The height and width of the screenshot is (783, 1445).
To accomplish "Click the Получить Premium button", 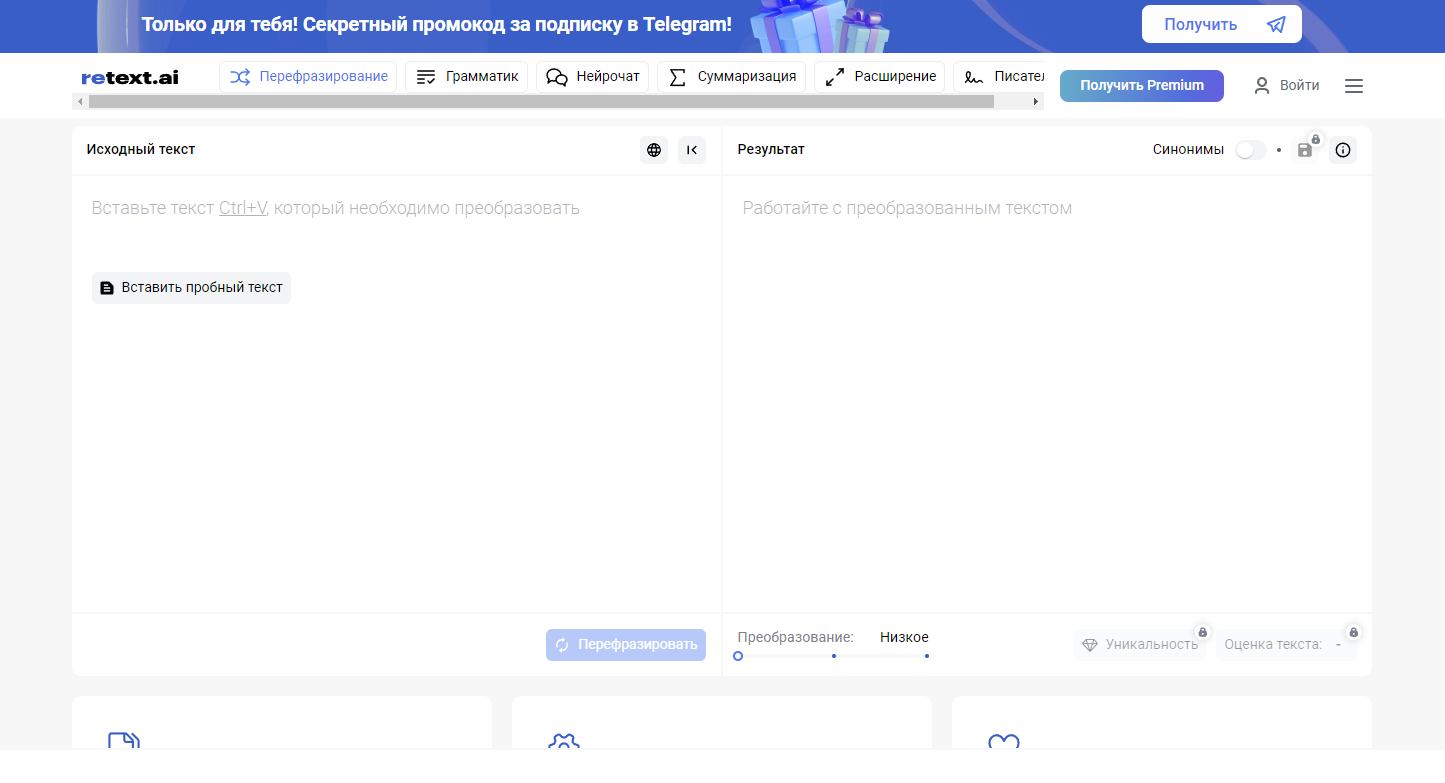I will point(1141,86).
